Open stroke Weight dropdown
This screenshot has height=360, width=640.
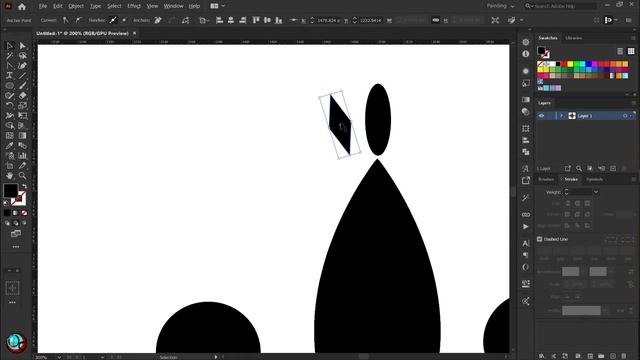596,192
